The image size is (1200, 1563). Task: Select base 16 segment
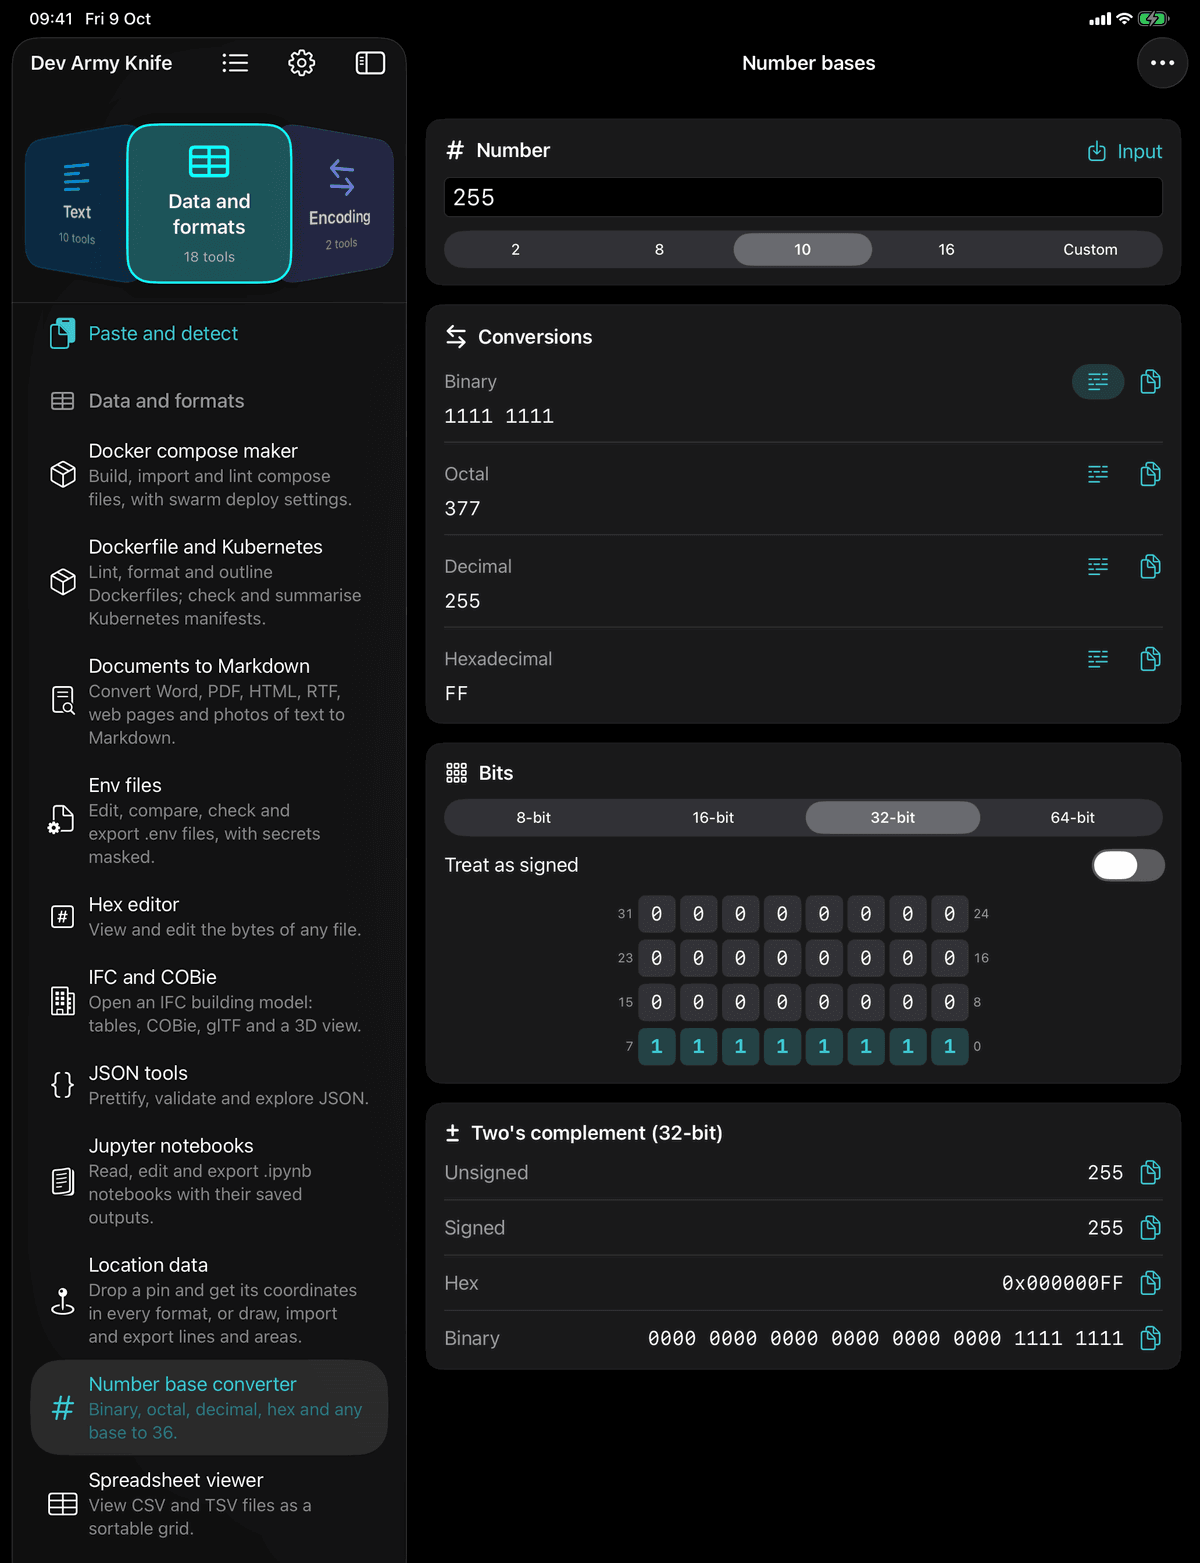pos(946,249)
